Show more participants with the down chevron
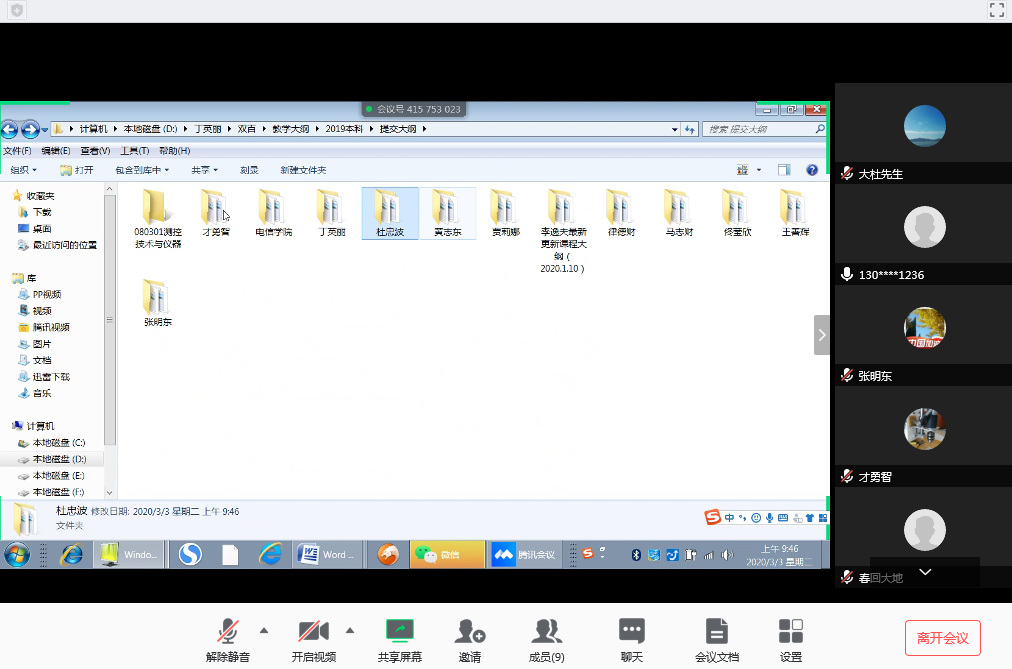Viewport: 1012px width, 669px height. point(925,572)
